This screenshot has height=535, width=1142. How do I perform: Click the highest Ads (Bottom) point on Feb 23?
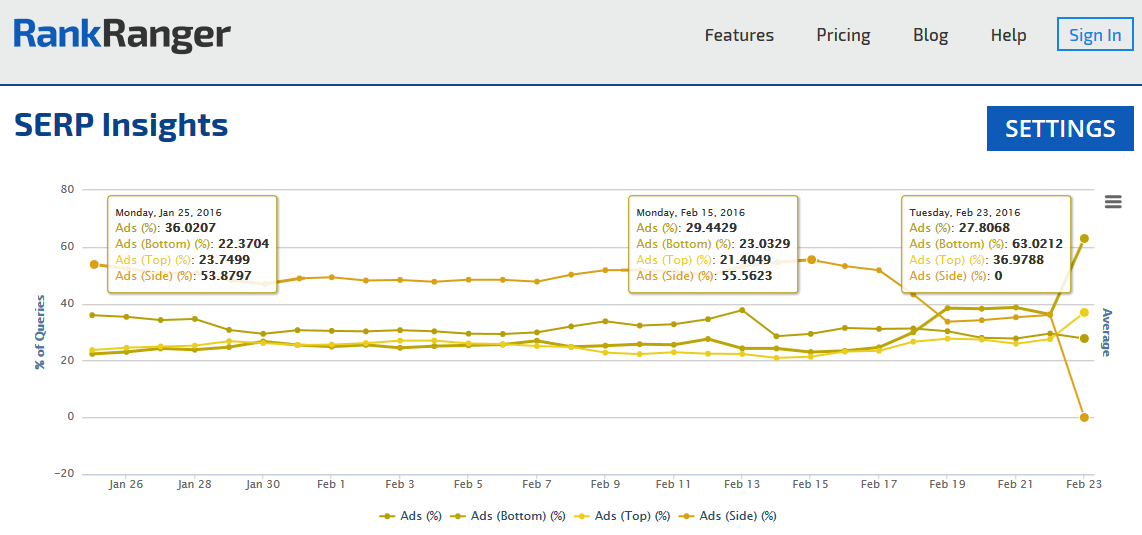tap(1084, 239)
